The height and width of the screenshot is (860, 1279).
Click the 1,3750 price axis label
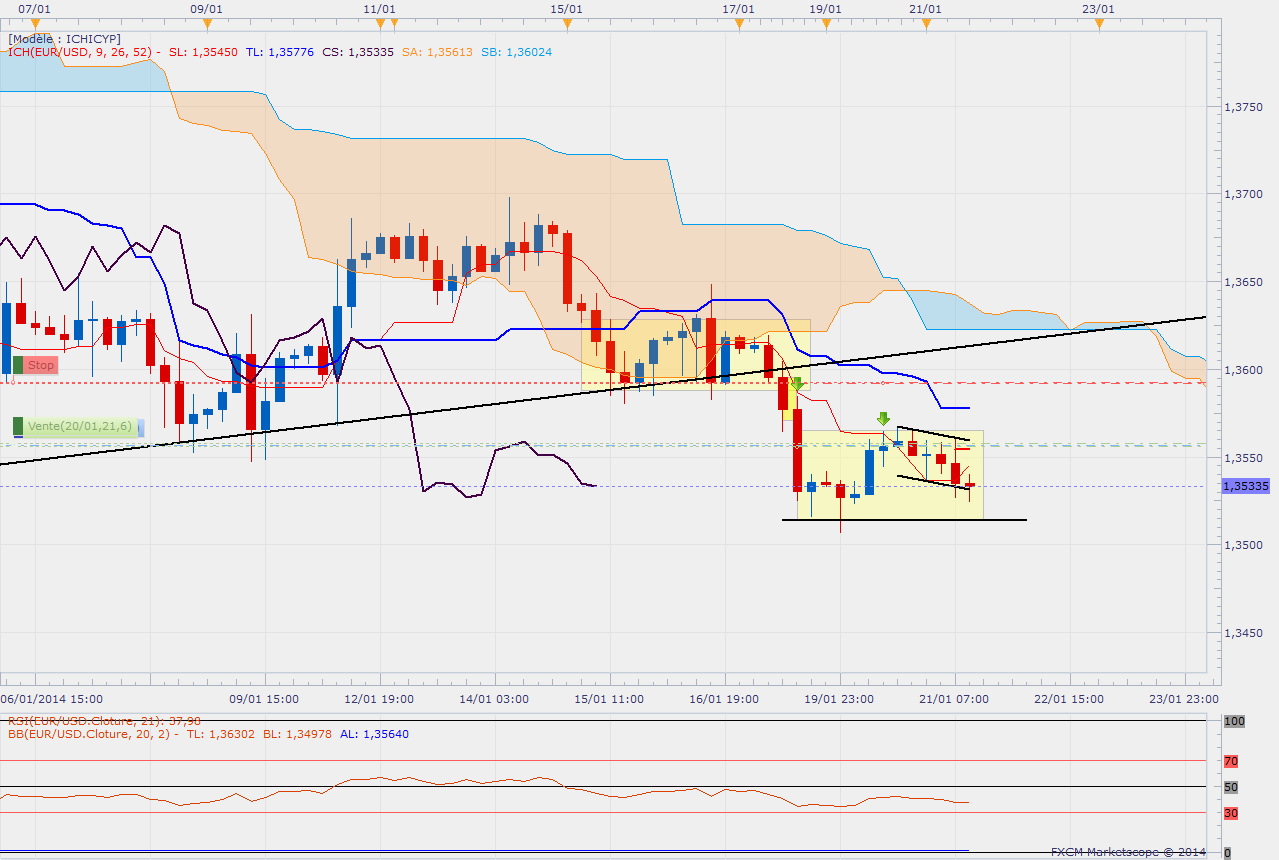click(x=1243, y=106)
